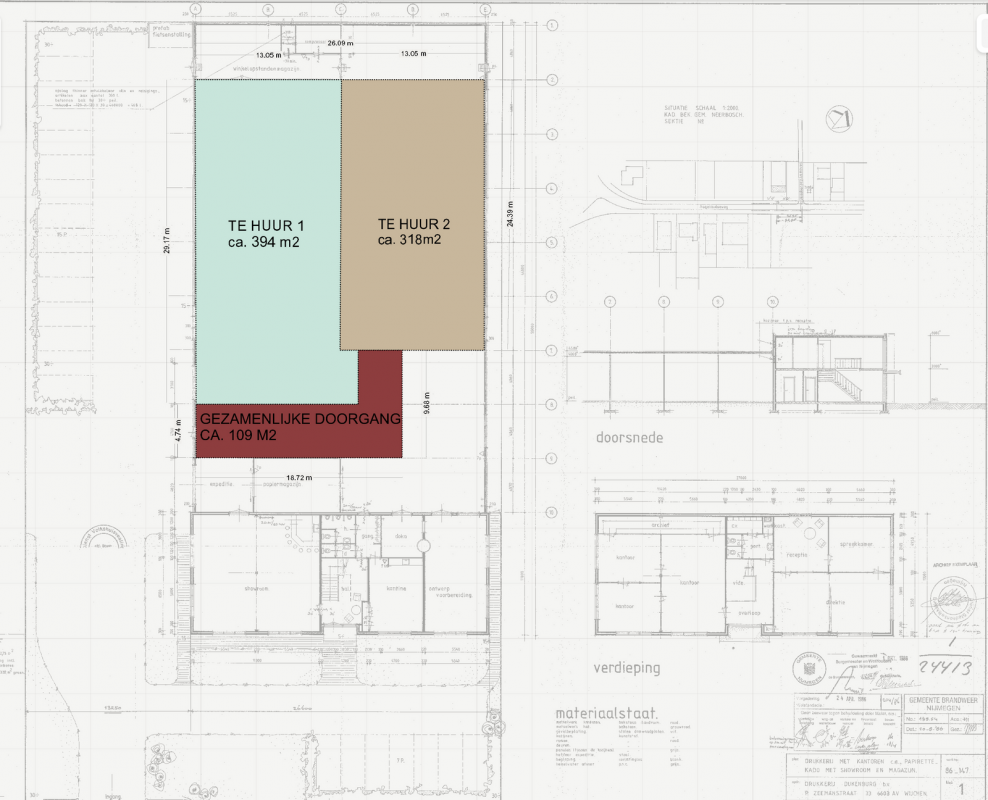
Task: Click the round Gemeente Nijmegen seal
Action: [810, 668]
